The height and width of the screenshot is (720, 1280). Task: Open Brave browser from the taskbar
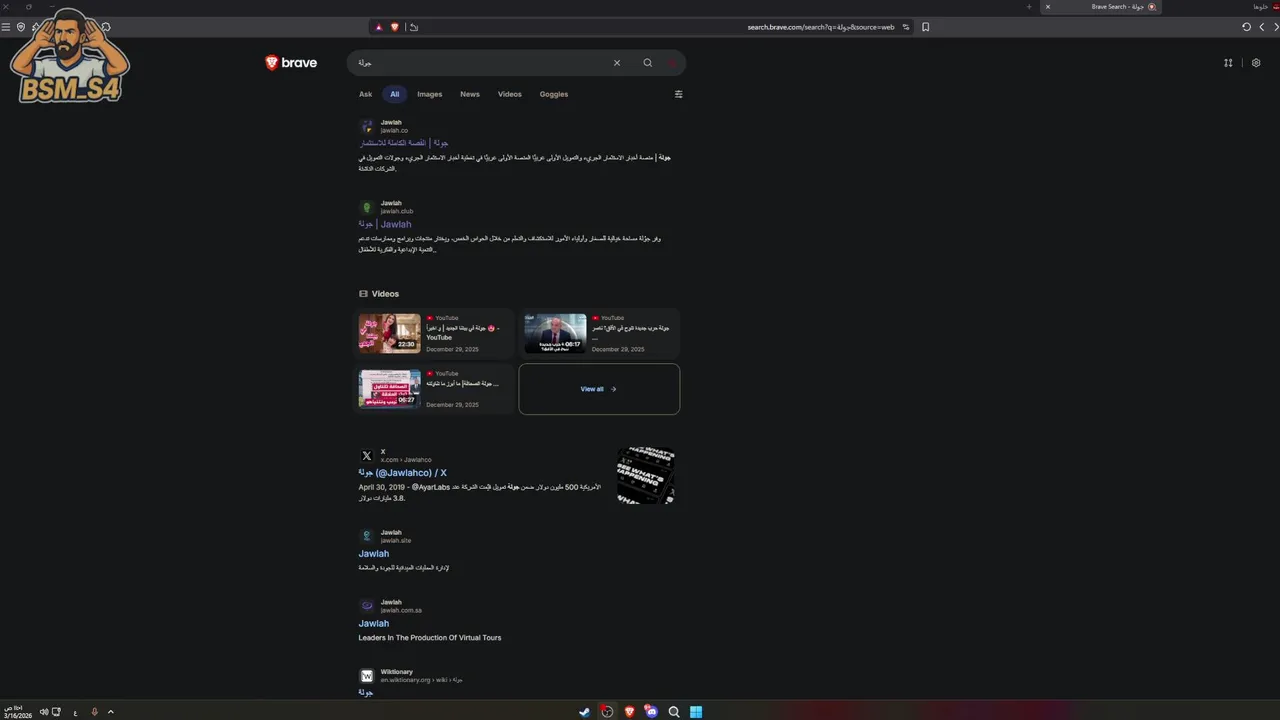630,712
